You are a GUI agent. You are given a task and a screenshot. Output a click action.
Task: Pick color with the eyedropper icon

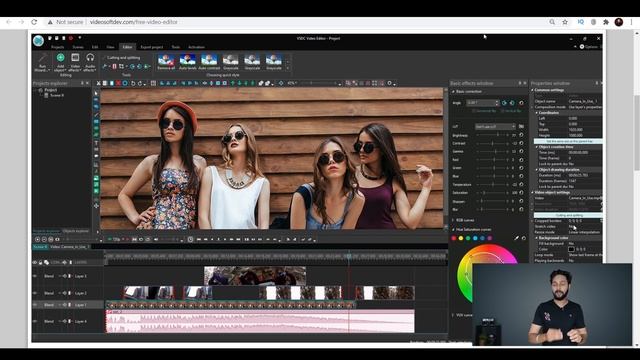point(516,238)
